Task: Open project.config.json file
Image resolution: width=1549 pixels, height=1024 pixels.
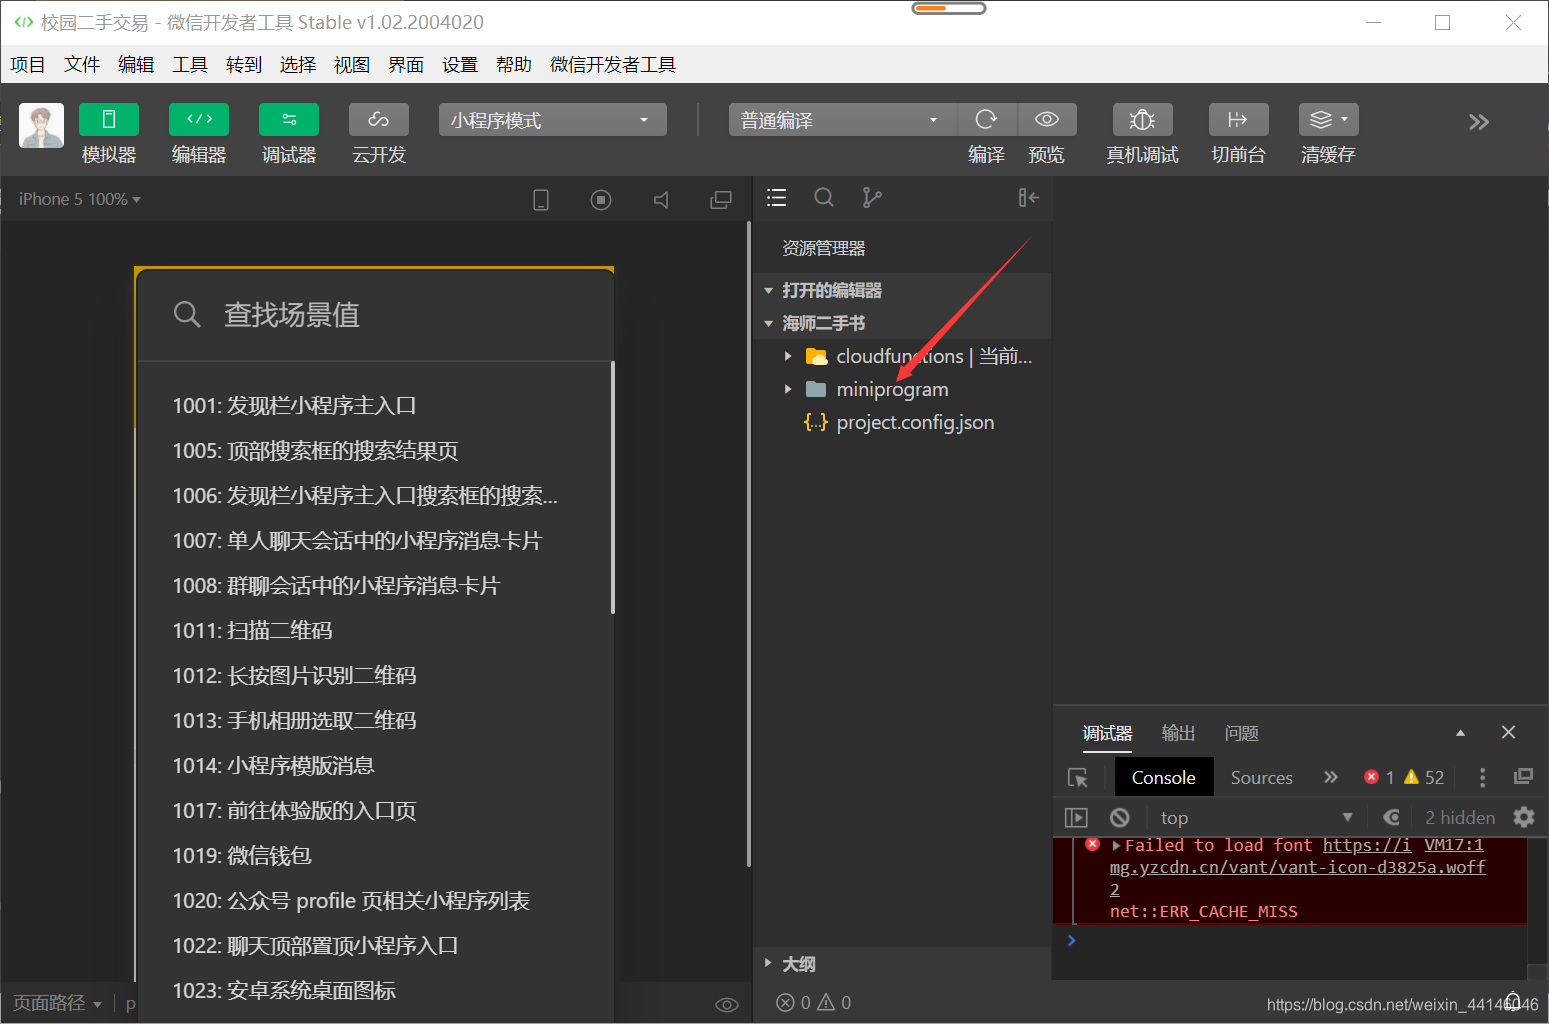Action: coord(914,422)
